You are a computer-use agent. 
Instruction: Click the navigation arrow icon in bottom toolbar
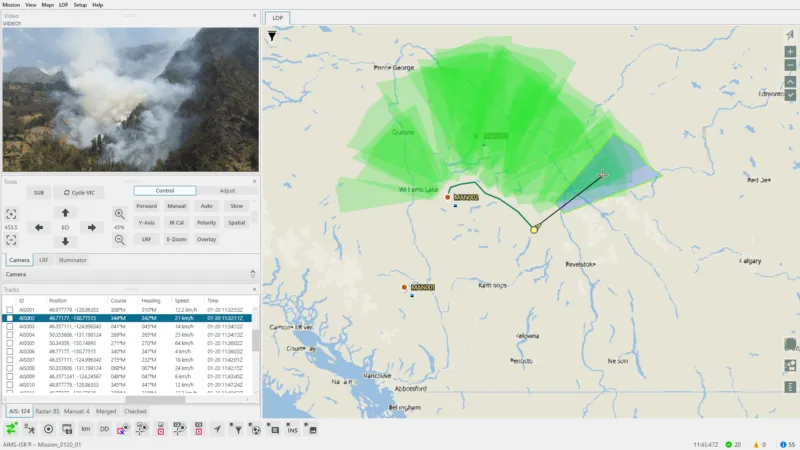point(217,429)
